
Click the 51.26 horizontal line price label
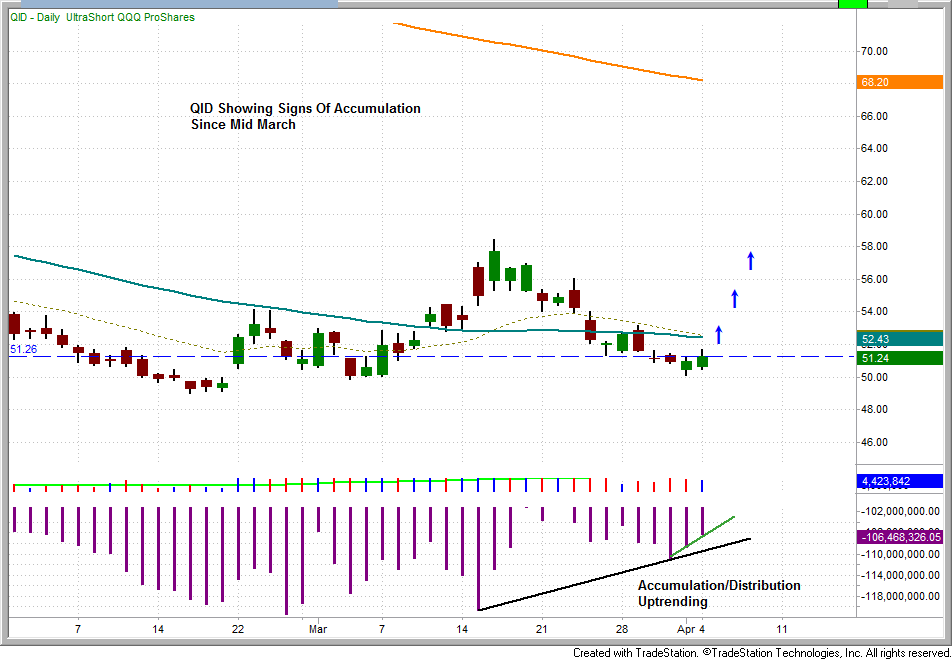click(24, 349)
